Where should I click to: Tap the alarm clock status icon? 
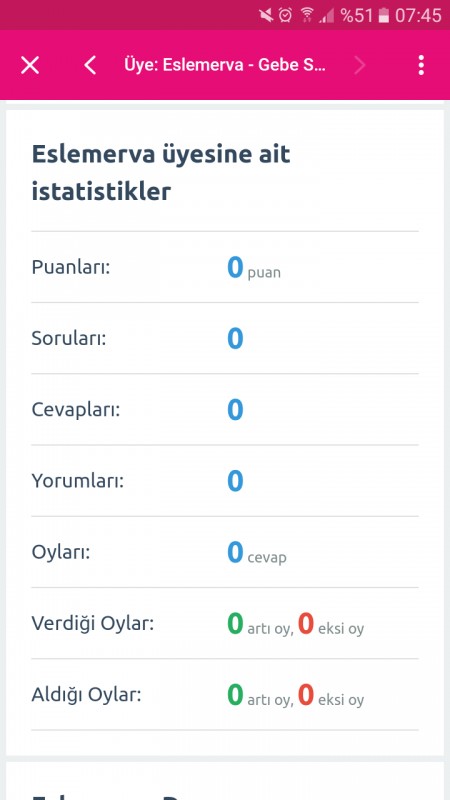point(286,15)
